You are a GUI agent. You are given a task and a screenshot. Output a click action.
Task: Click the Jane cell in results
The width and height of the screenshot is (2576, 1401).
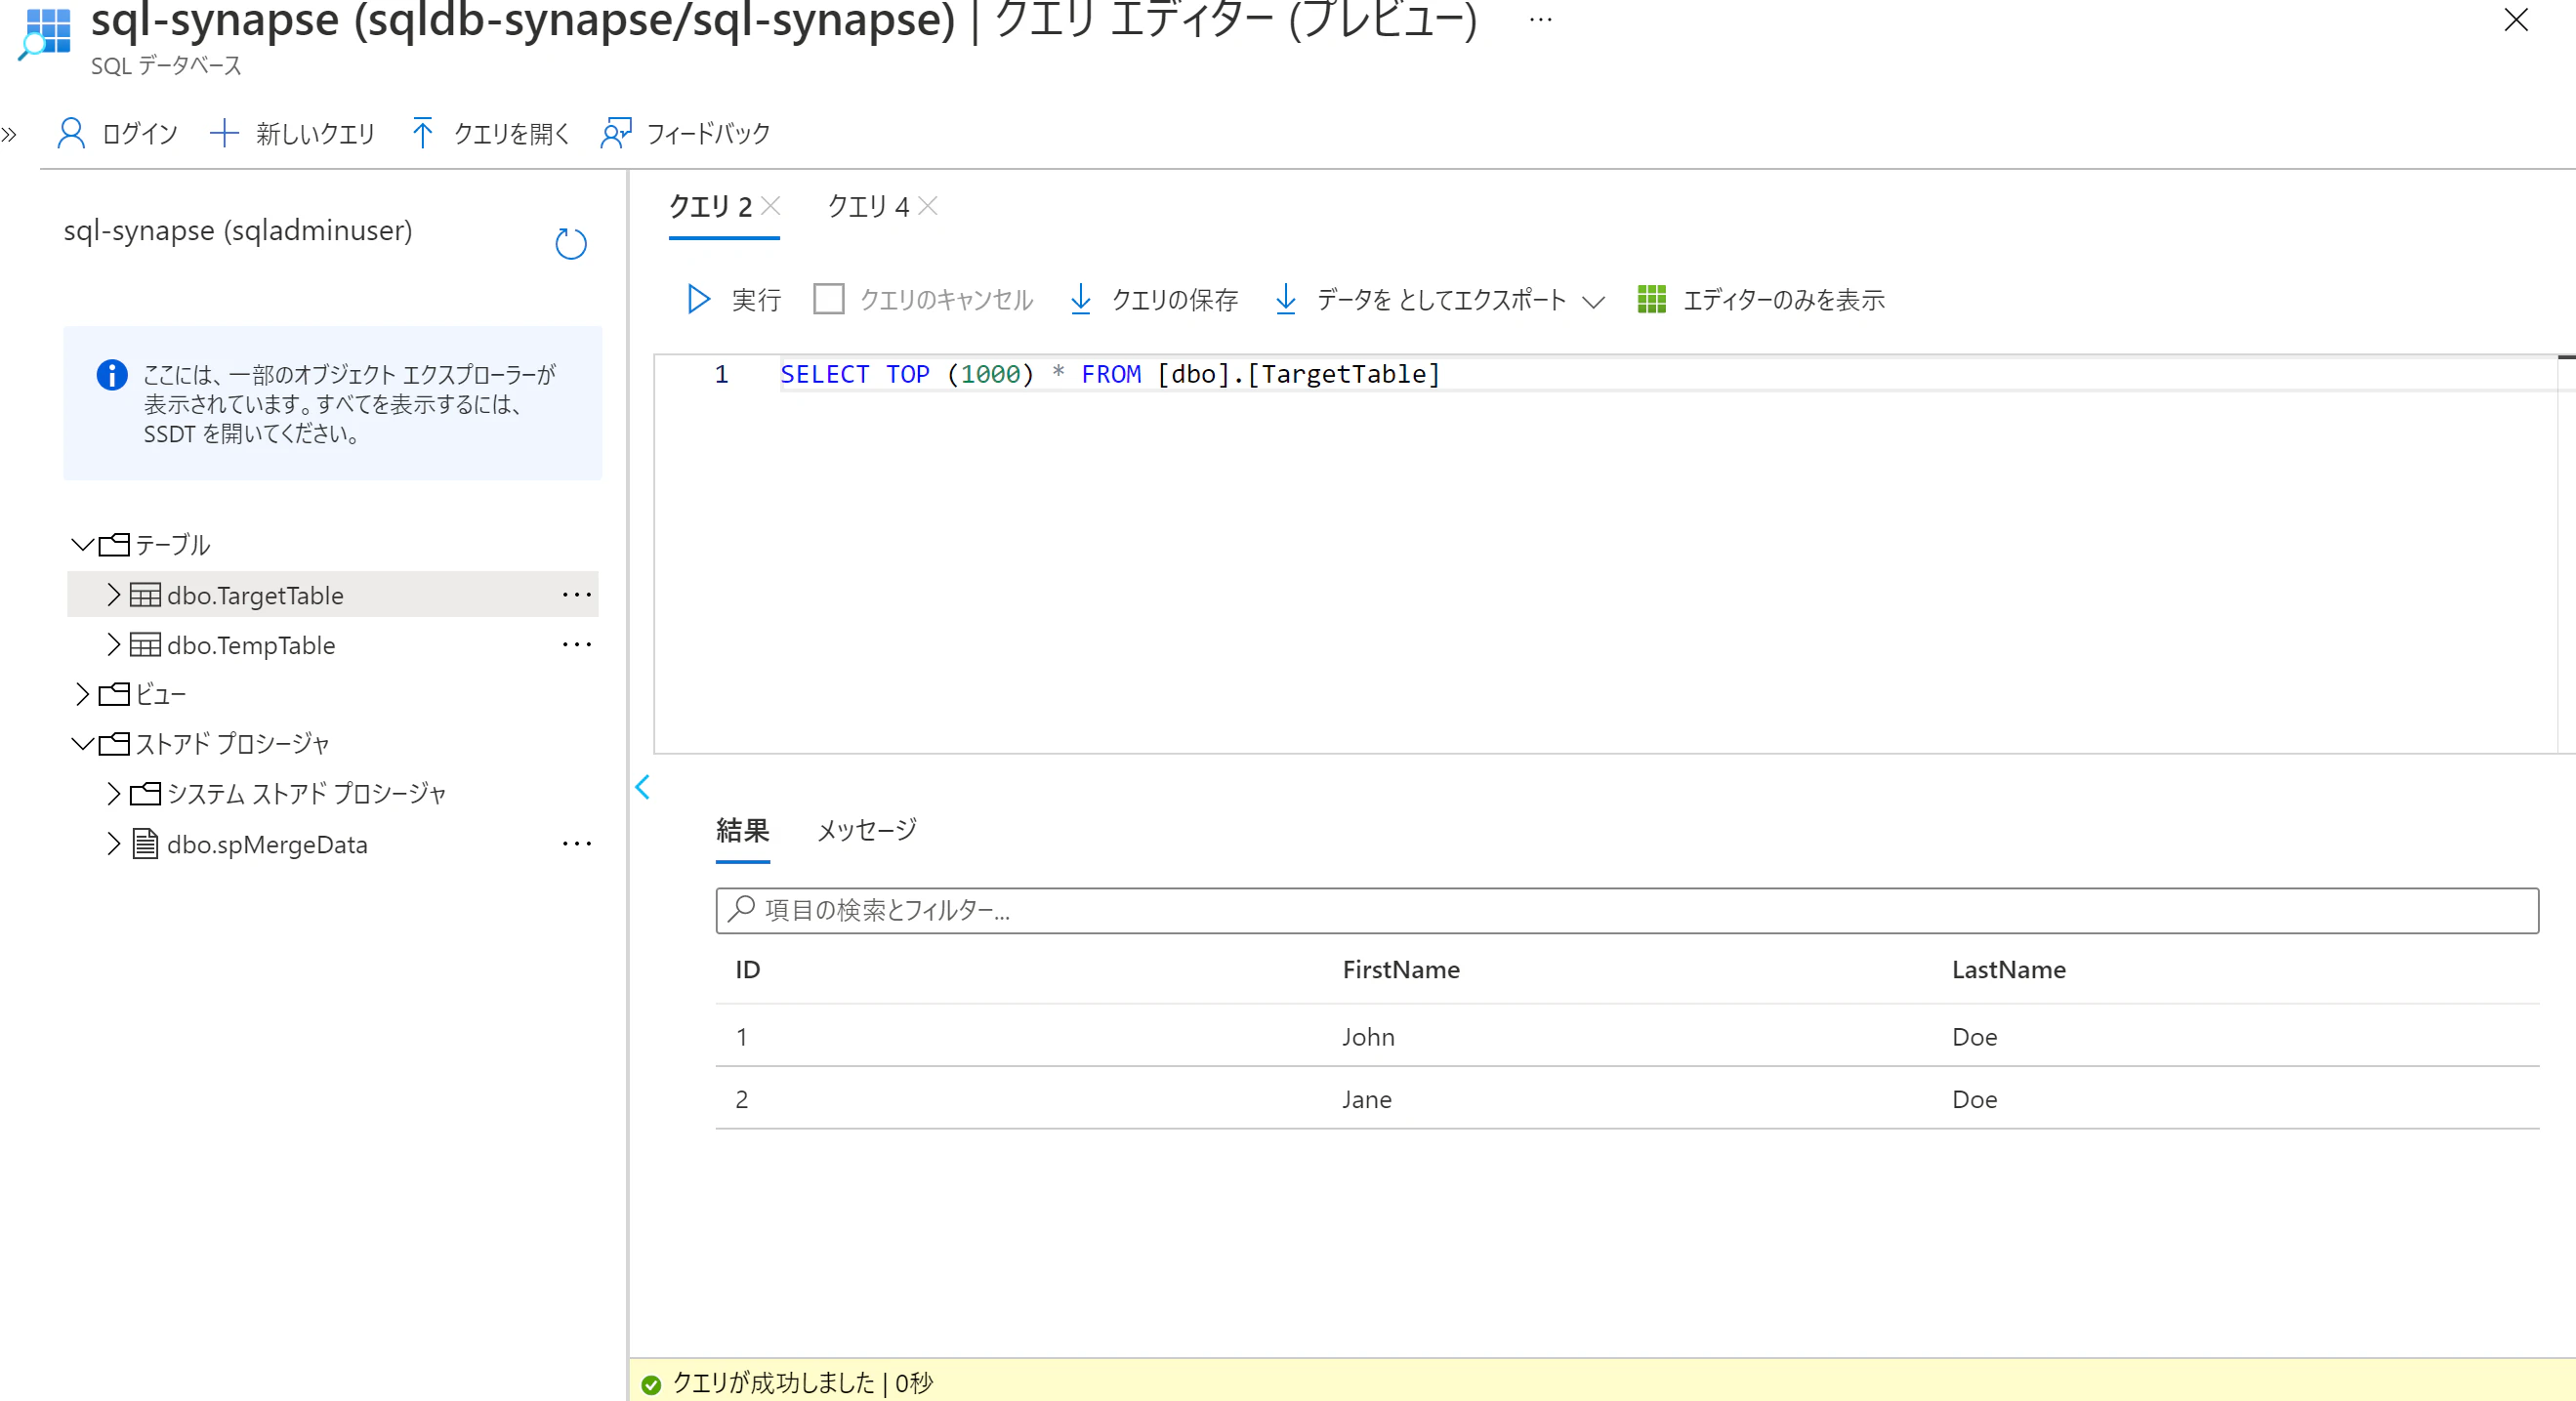1367,1099
